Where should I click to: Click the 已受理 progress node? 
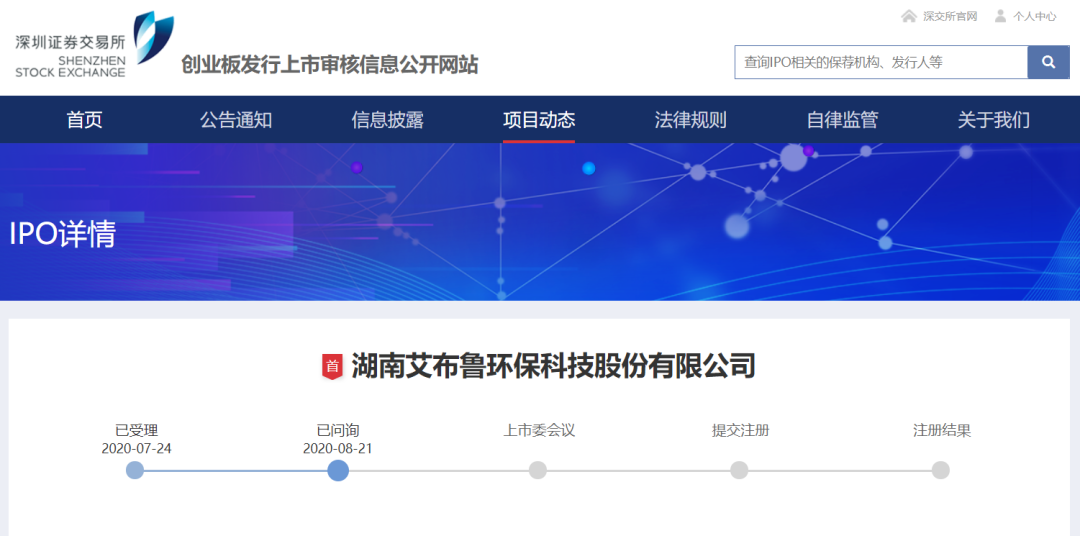point(135,471)
